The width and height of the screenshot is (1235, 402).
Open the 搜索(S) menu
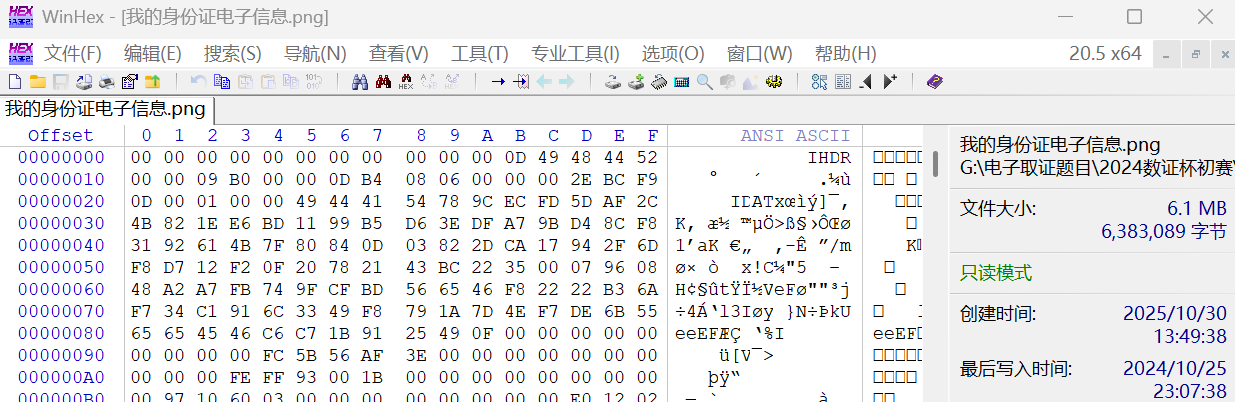pos(232,53)
